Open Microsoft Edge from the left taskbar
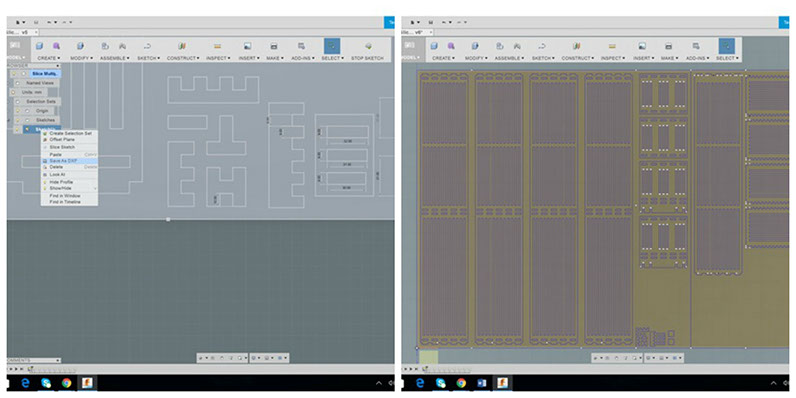 pyautogui.click(x=25, y=383)
